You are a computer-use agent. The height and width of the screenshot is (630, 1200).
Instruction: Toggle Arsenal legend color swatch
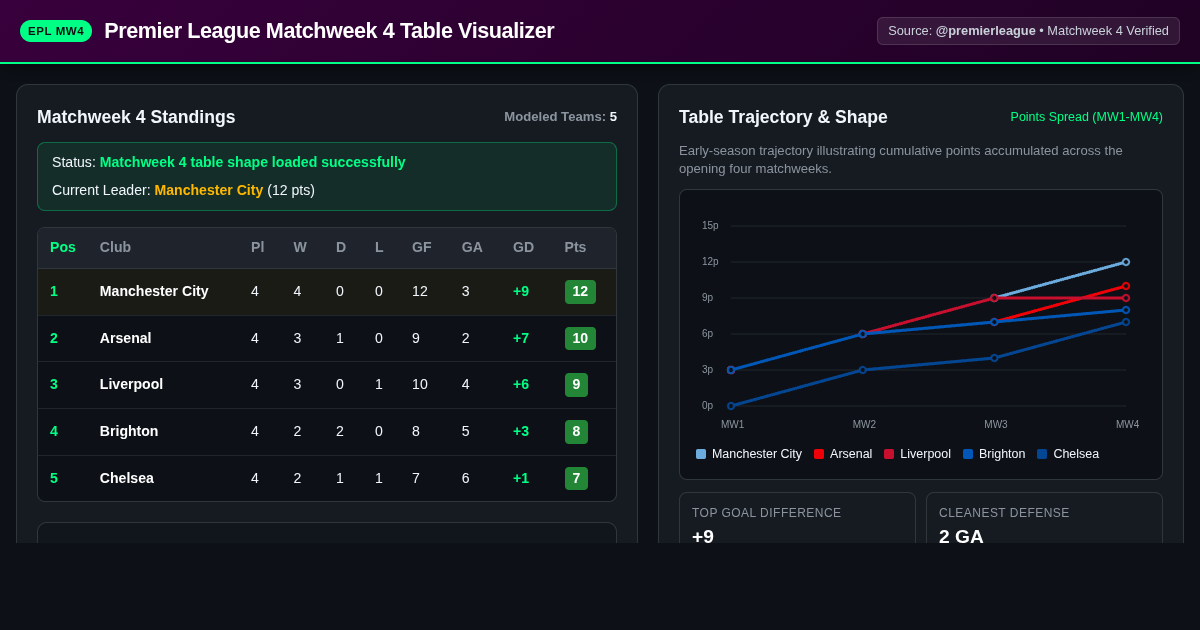[819, 454]
